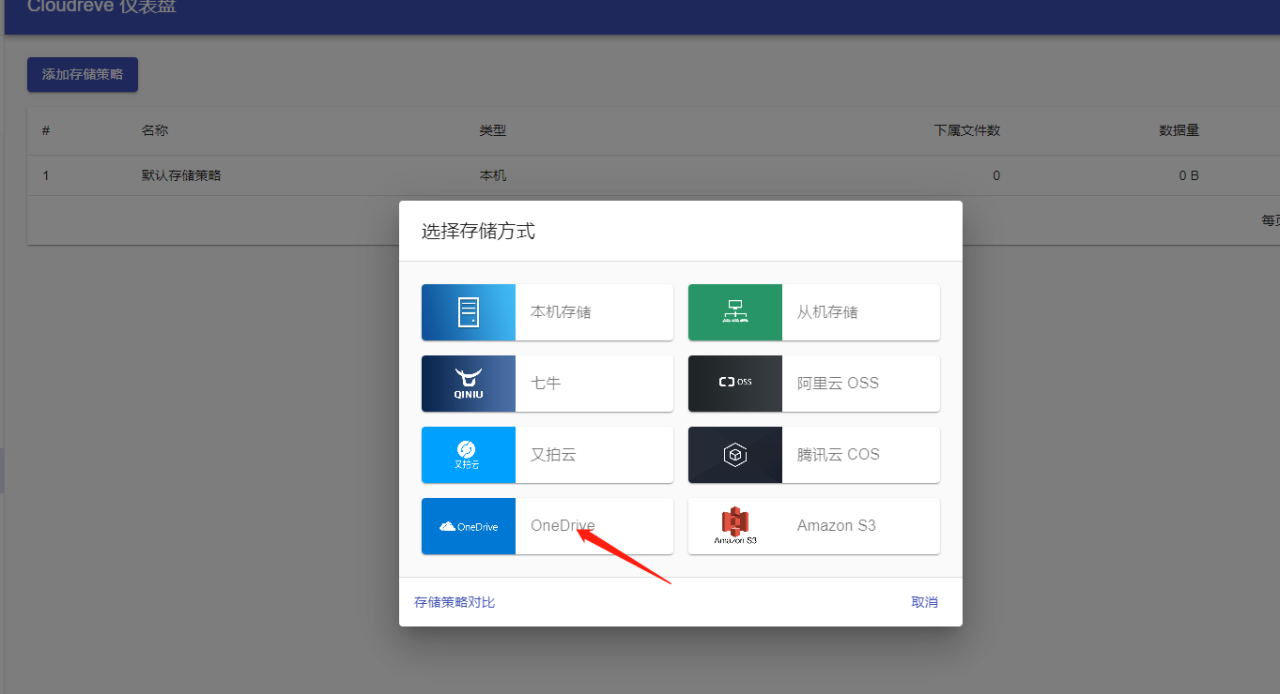The image size is (1280, 694).
Task: Click the Amazon S3 red bucket icon
Action: click(735, 525)
